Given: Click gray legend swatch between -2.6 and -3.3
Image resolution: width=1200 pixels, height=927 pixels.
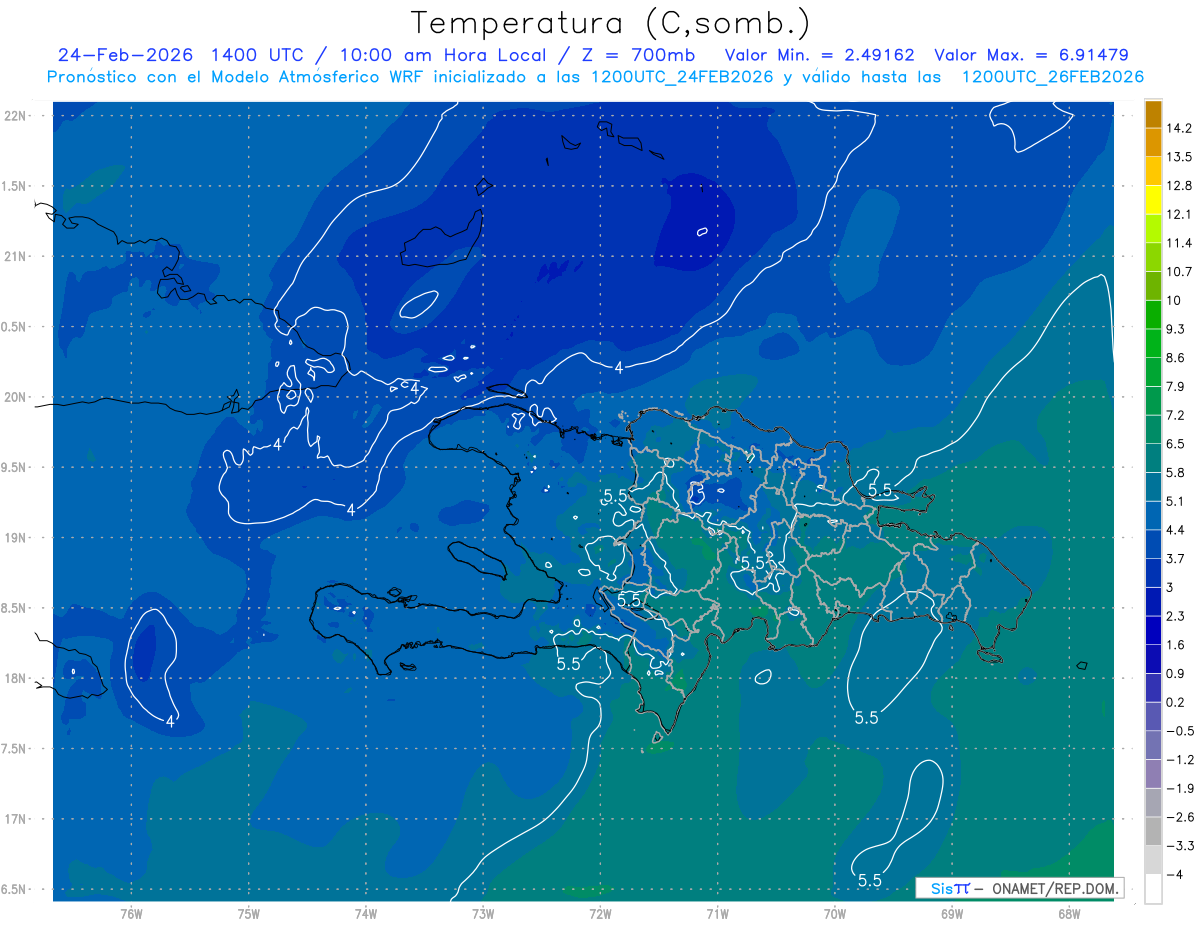Looking at the screenshot, I should [x=1153, y=831].
